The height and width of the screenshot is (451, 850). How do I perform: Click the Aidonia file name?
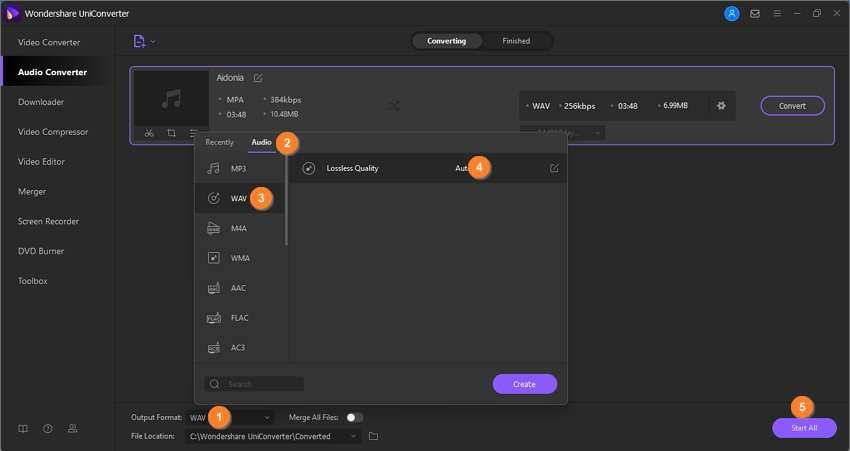coord(230,78)
